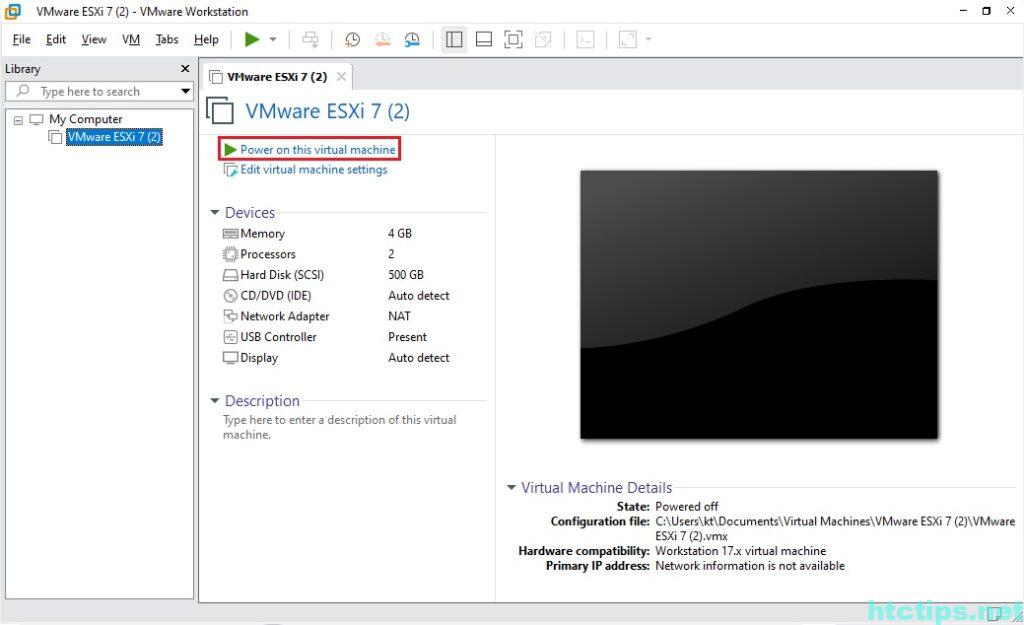The width and height of the screenshot is (1024, 625).
Task: Click the Memory device icon
Action: 231,234
